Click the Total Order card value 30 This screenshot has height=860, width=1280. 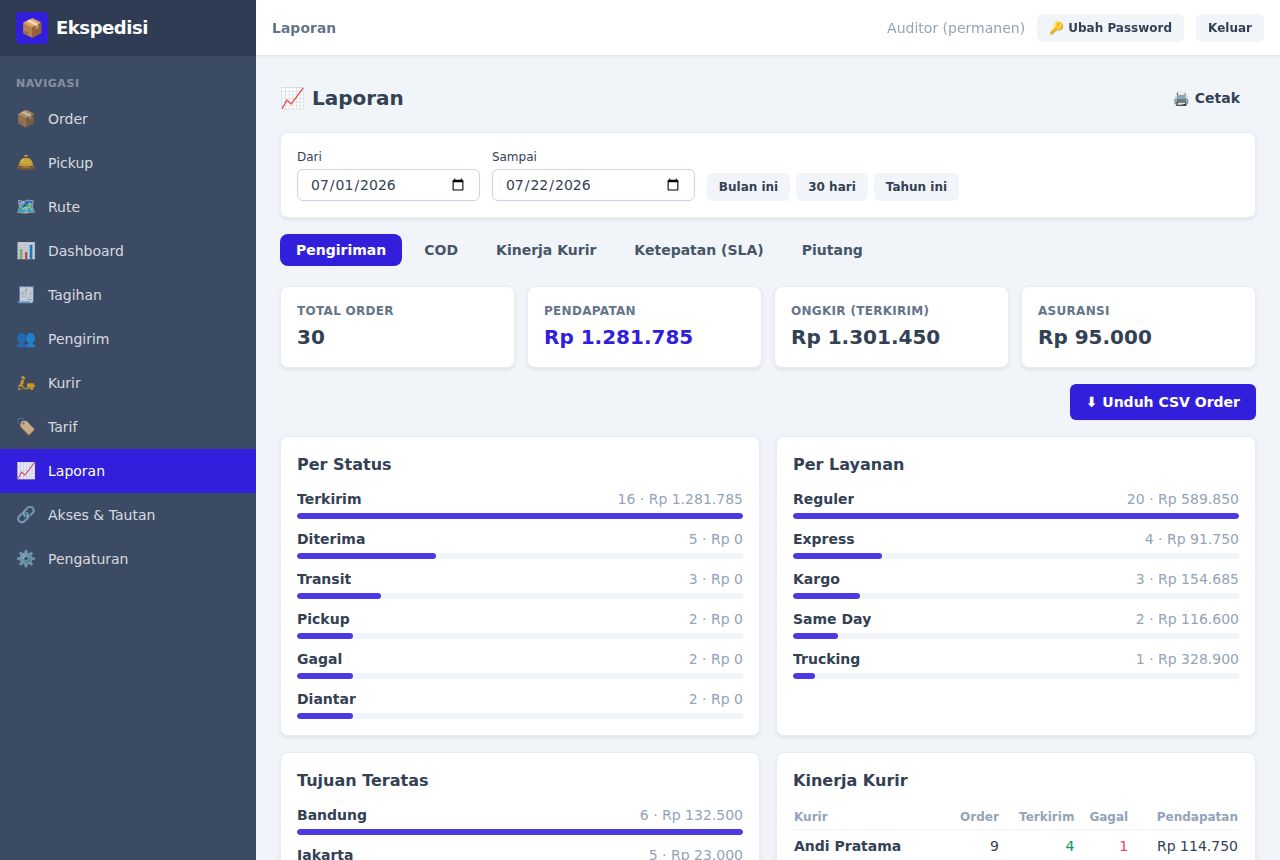pos(311,337)
